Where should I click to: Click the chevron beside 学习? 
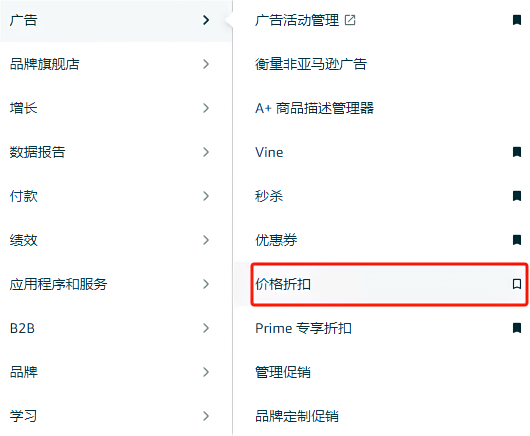pos(206,416)
